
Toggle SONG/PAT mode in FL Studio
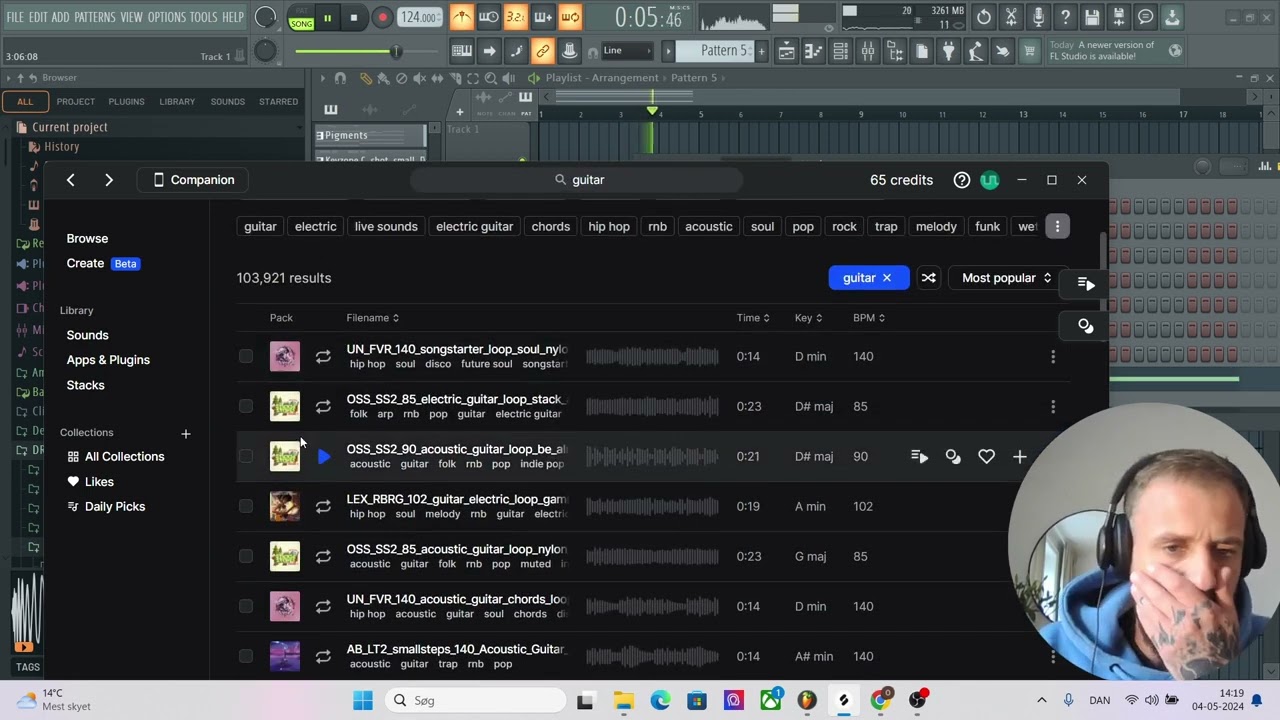301,17
